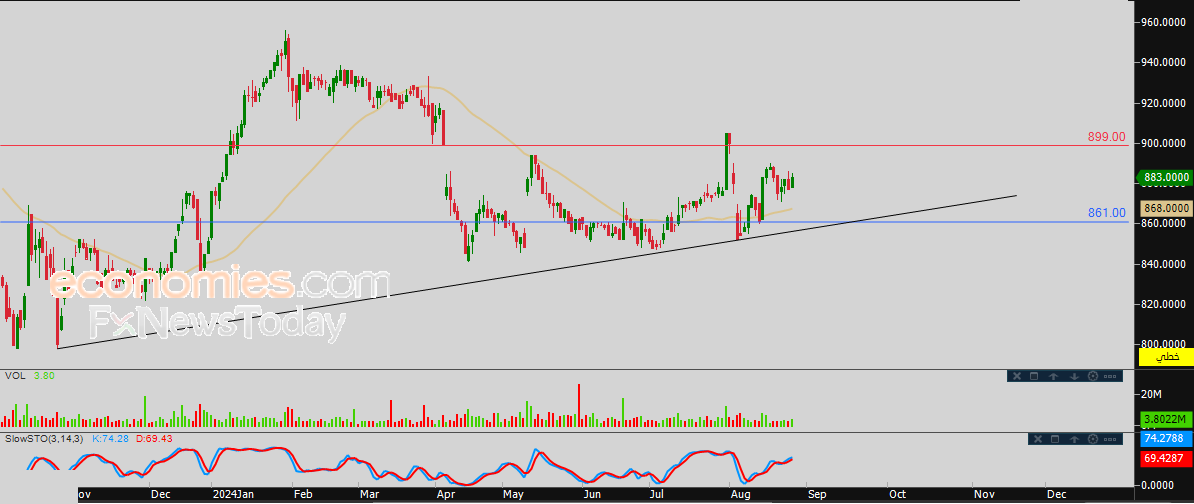This screenshot has height=504, width=1194.
Task: Click the Sep time axis label
Action: click(816, 495)
